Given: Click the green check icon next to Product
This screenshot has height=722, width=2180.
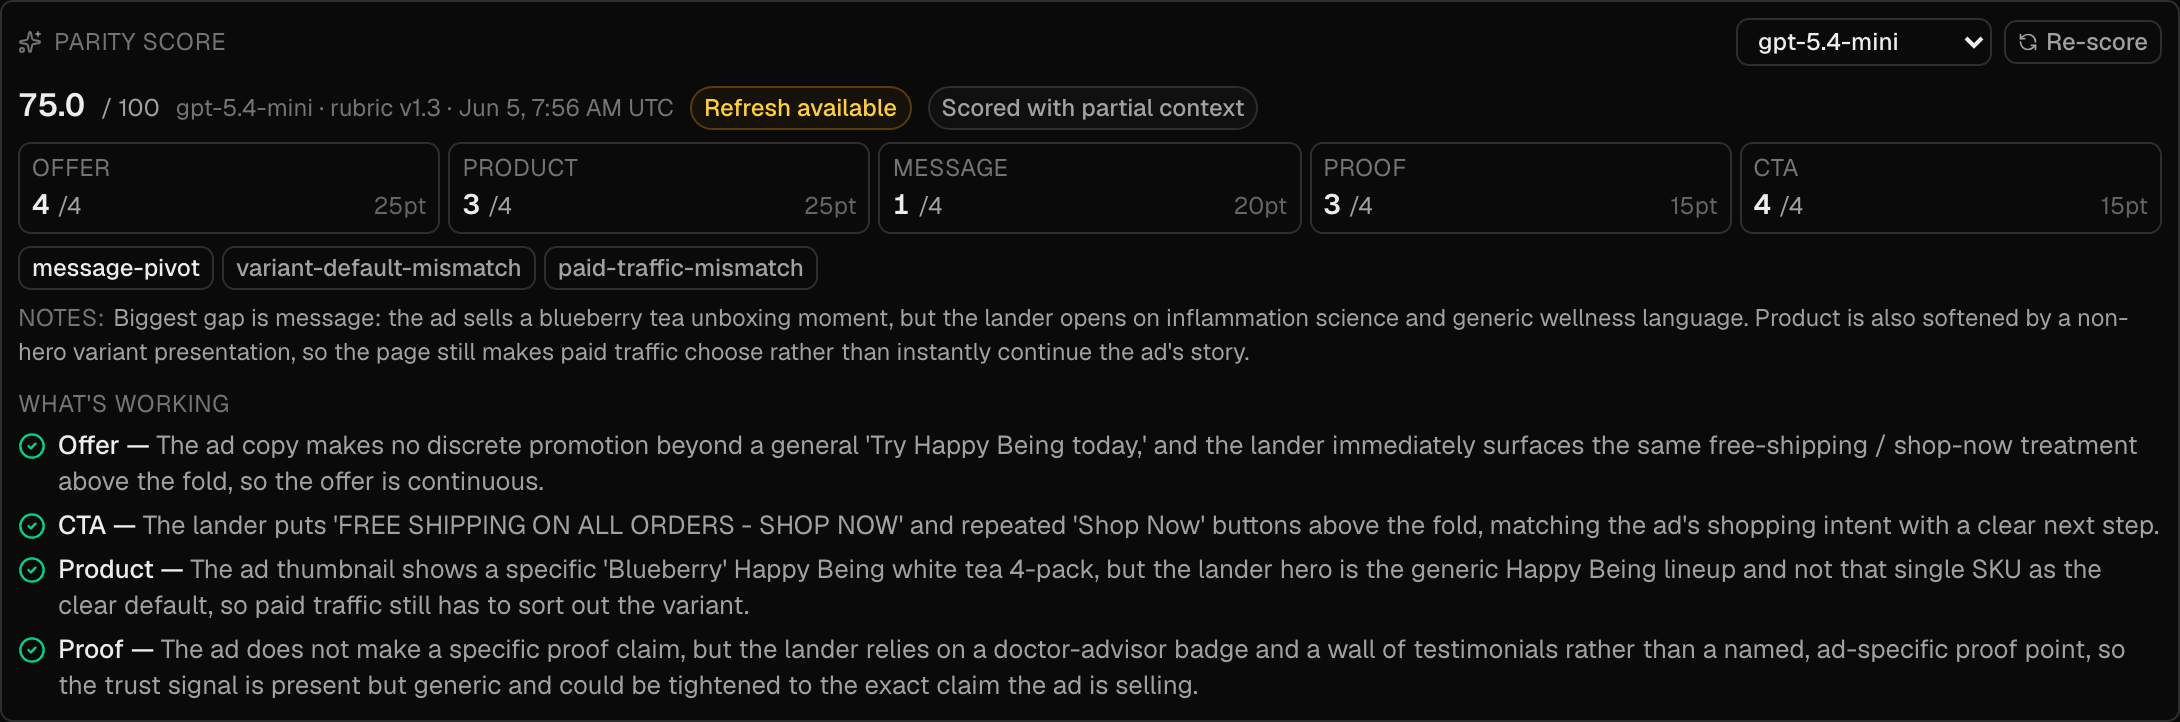Looking at the screenshot, I should coord(32,570).
